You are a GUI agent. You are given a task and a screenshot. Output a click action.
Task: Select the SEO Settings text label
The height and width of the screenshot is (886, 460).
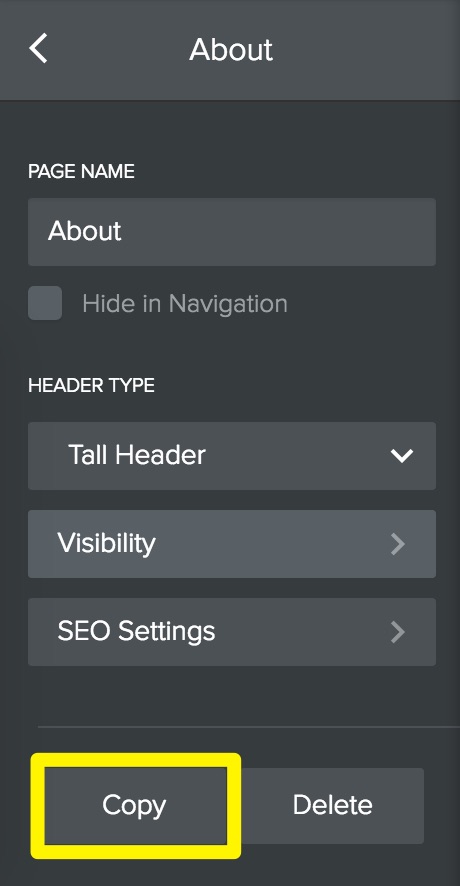[136, 631]
